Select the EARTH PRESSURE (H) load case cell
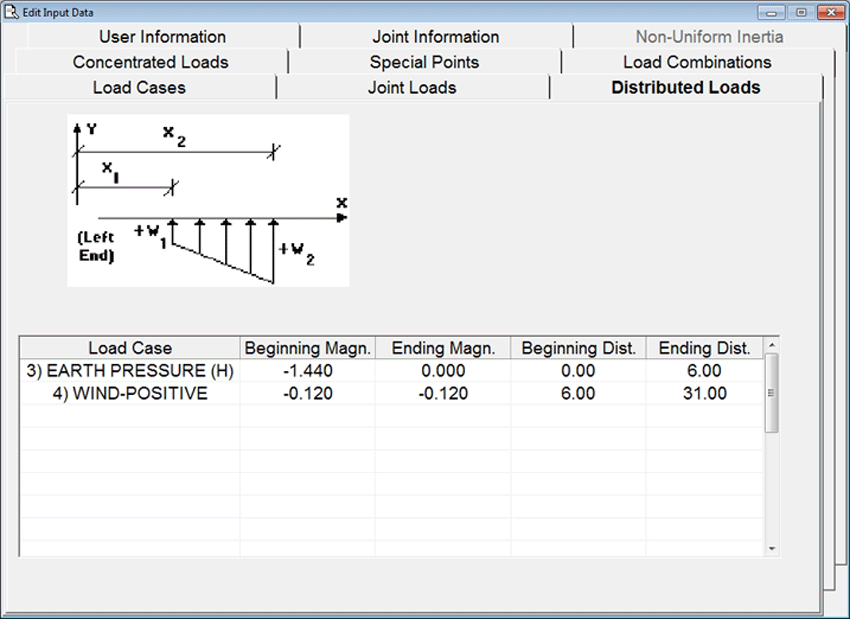Image resolution: width=850 pixels, height=619 pixels. (130, 371)
